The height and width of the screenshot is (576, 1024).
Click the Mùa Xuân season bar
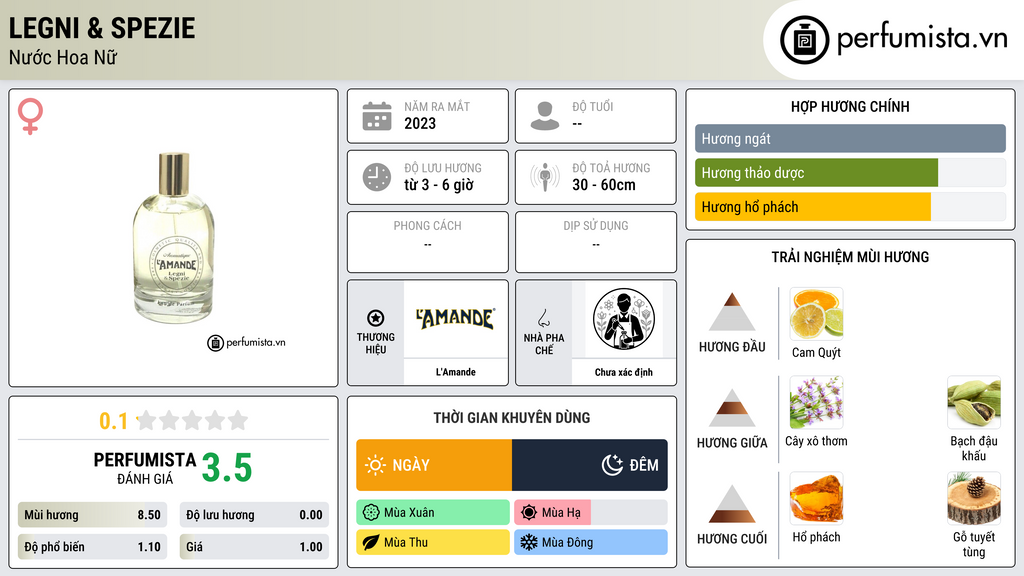pyautogui.click(x=433, y=513)
